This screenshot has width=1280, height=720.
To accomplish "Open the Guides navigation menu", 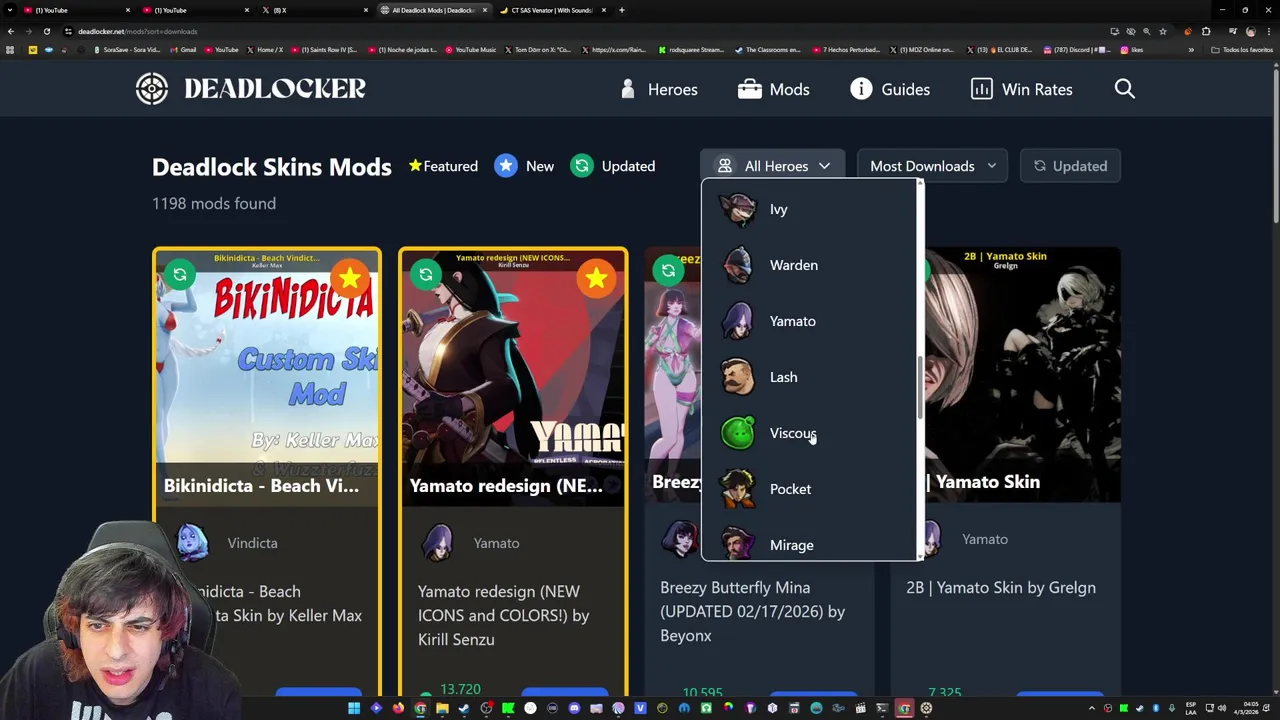I will (x=890, y=89).
